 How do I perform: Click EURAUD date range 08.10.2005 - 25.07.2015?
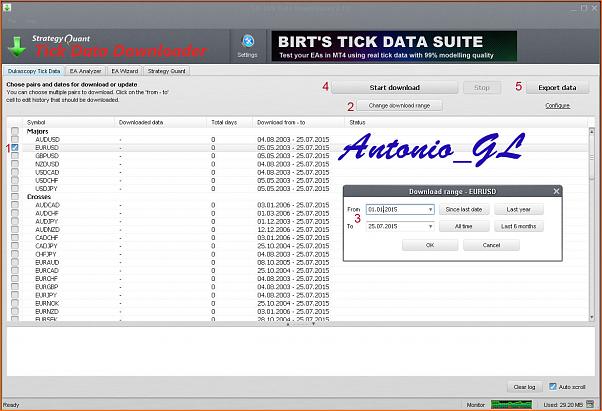pyautogui.click(x=293, y=262)
